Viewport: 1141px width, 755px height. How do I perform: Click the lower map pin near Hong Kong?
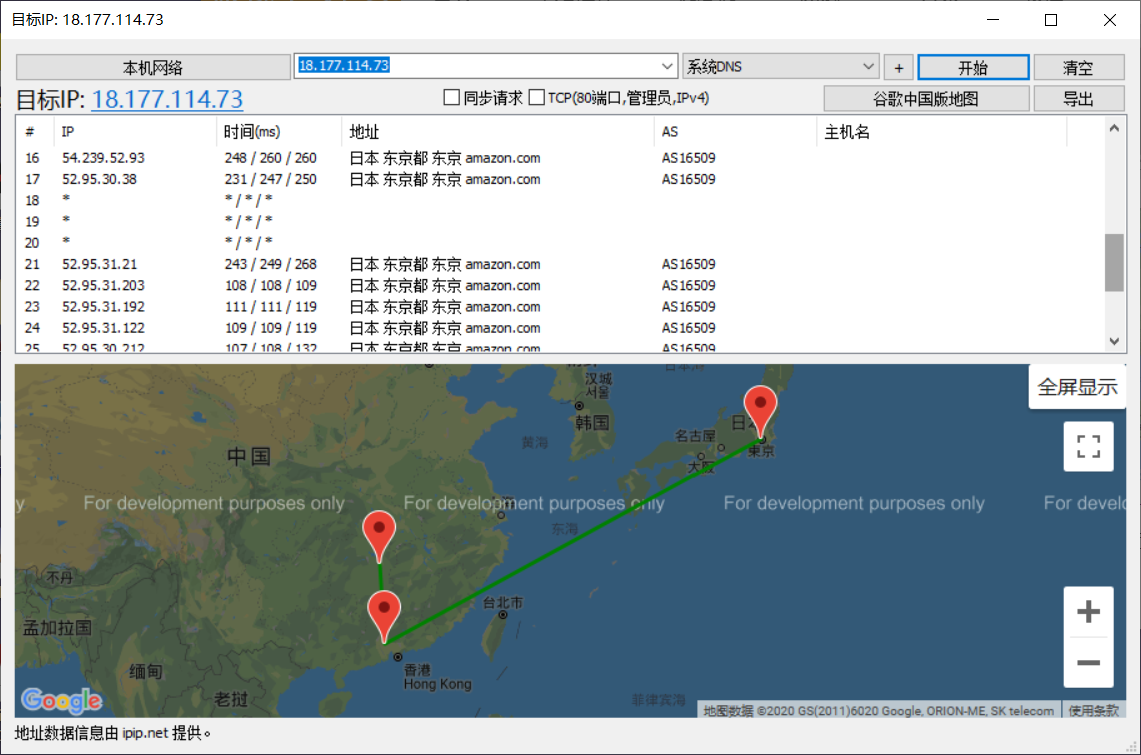point(384,613)
